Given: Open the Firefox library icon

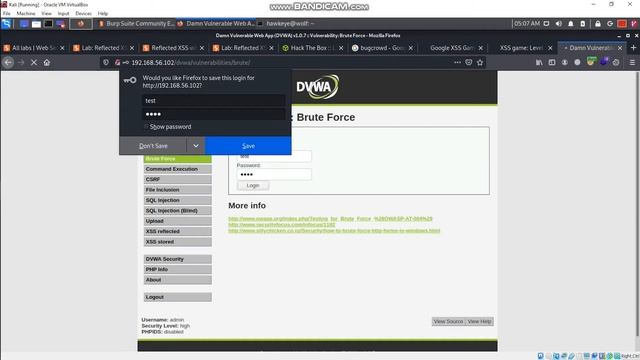Looking at the screenshot, I should (539, 62).
